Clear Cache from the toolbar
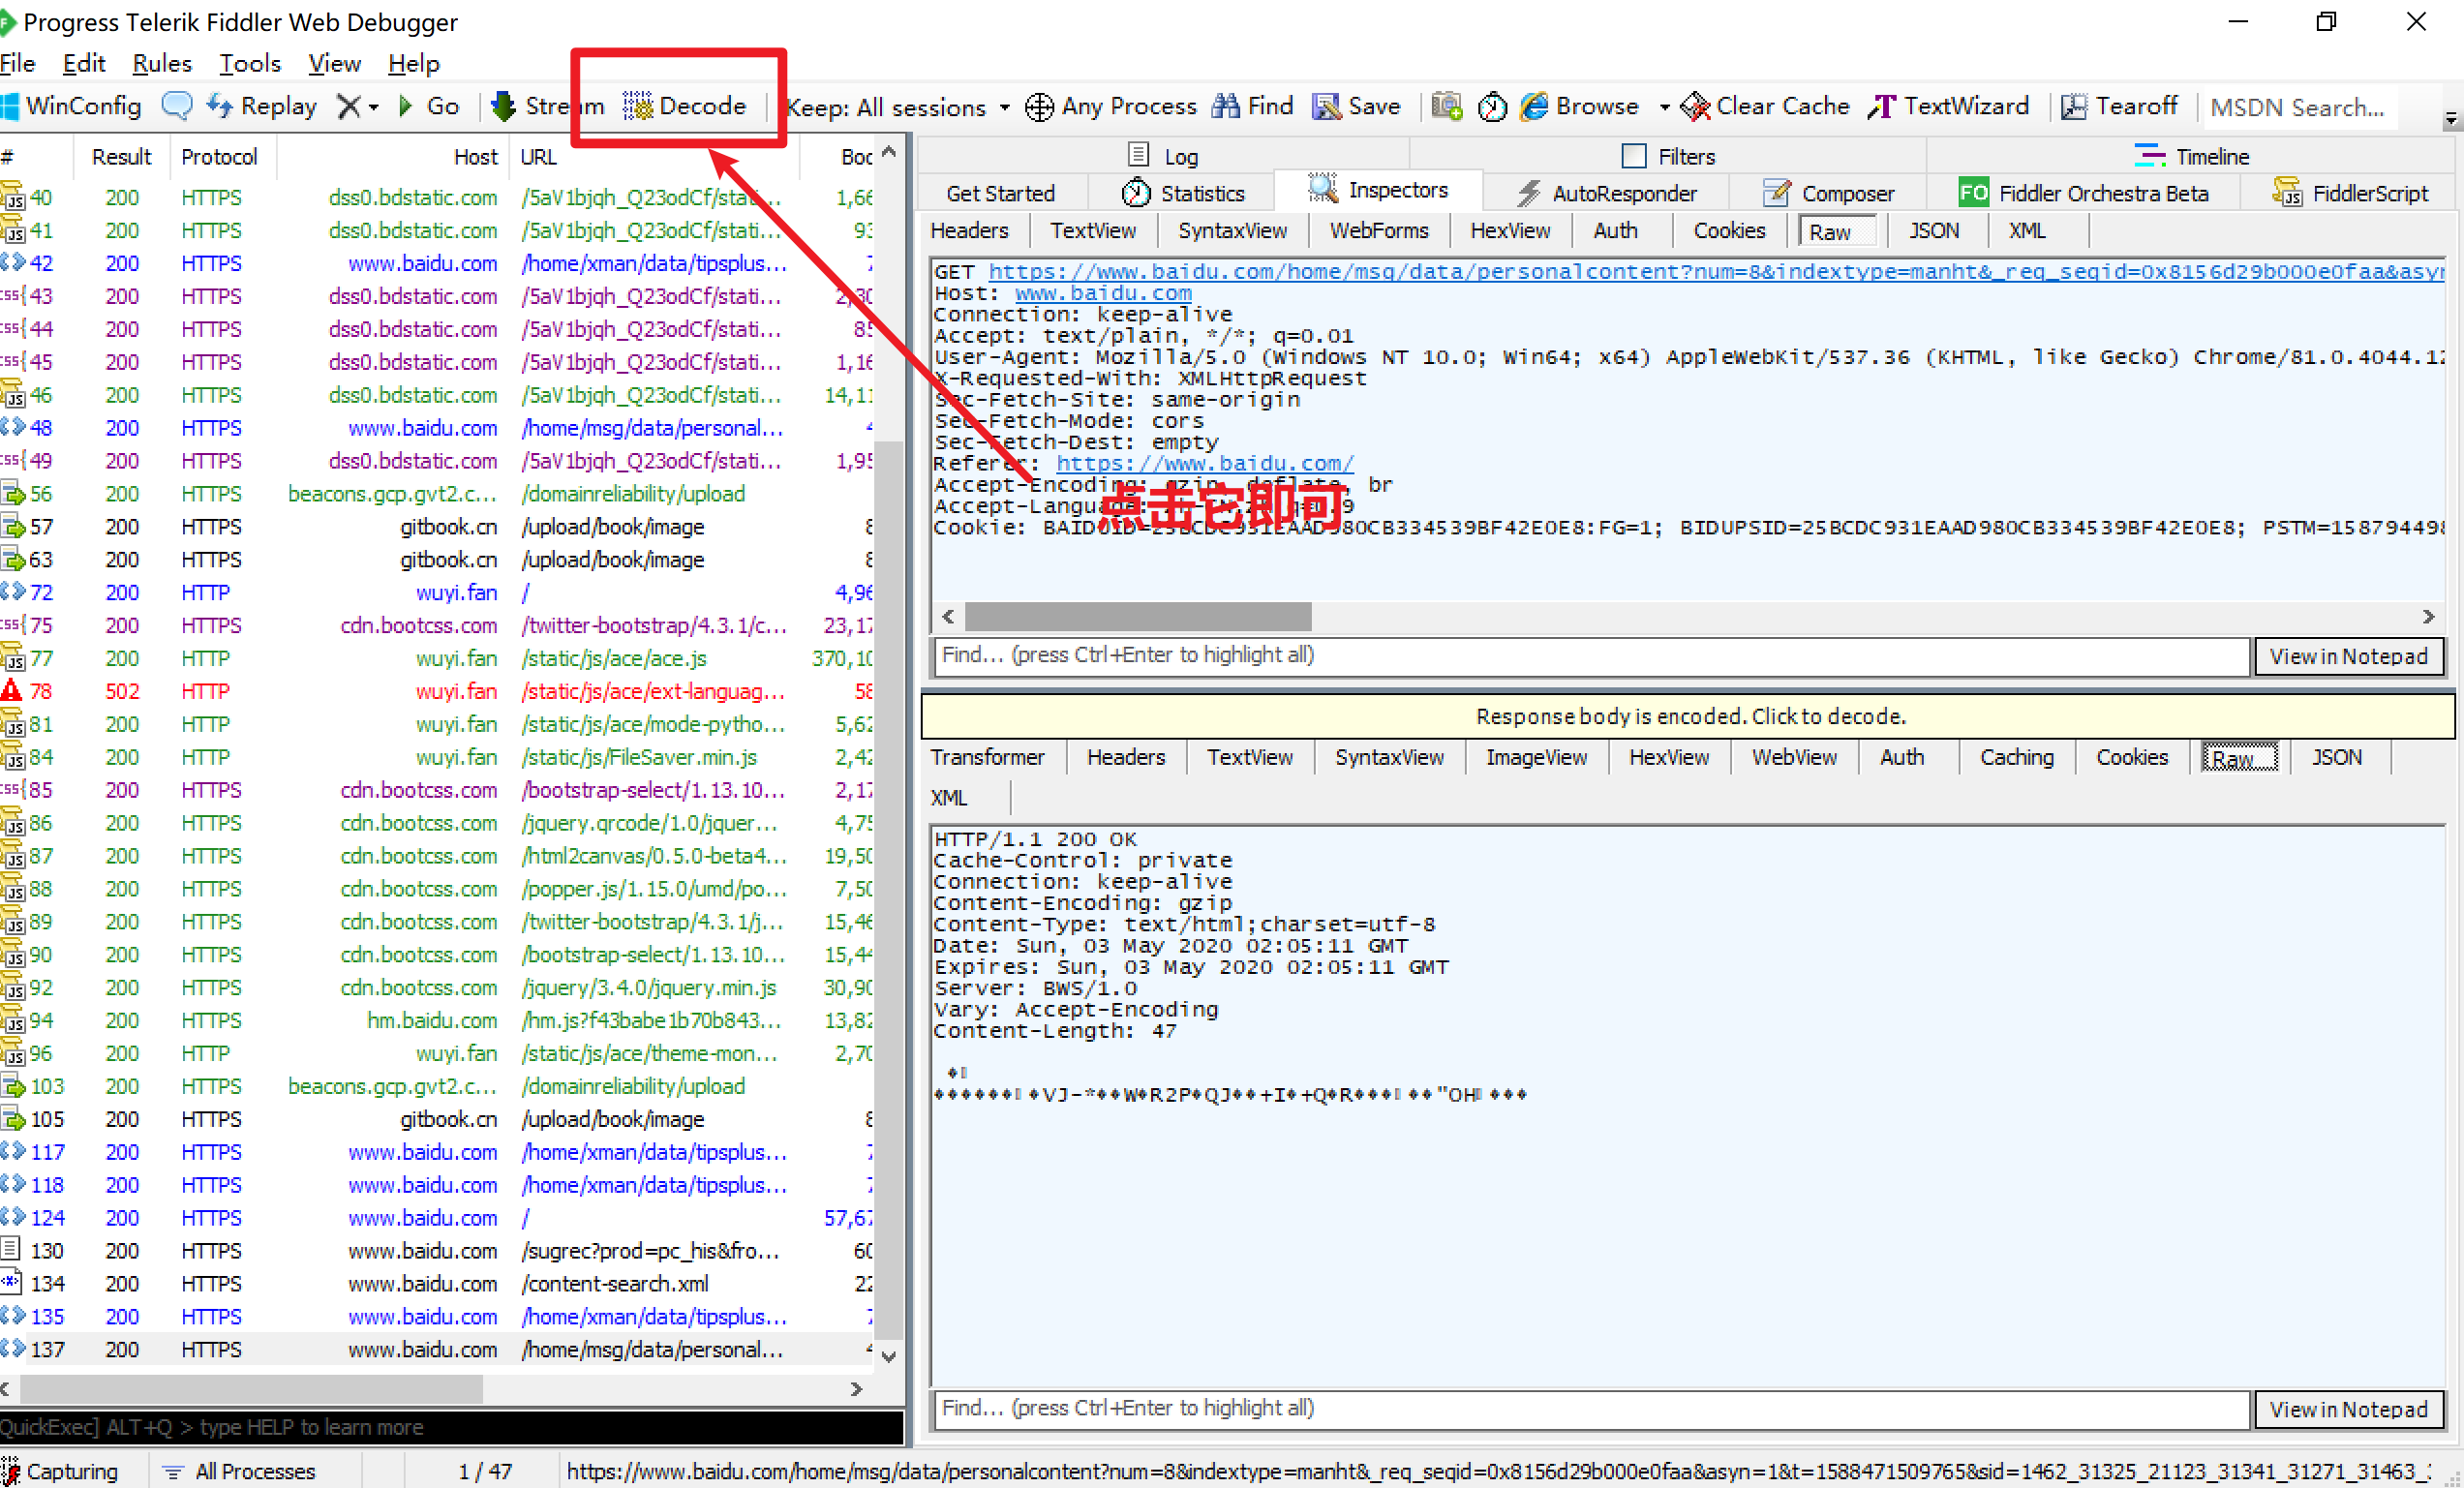 (1766, 106)
